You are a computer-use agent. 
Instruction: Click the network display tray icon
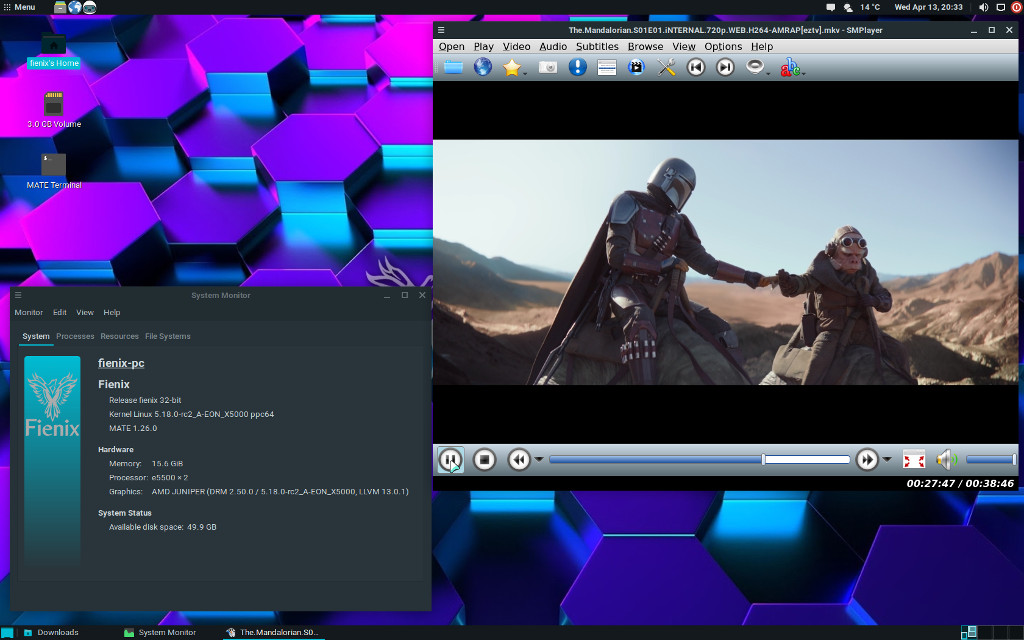coord(1000,7)
